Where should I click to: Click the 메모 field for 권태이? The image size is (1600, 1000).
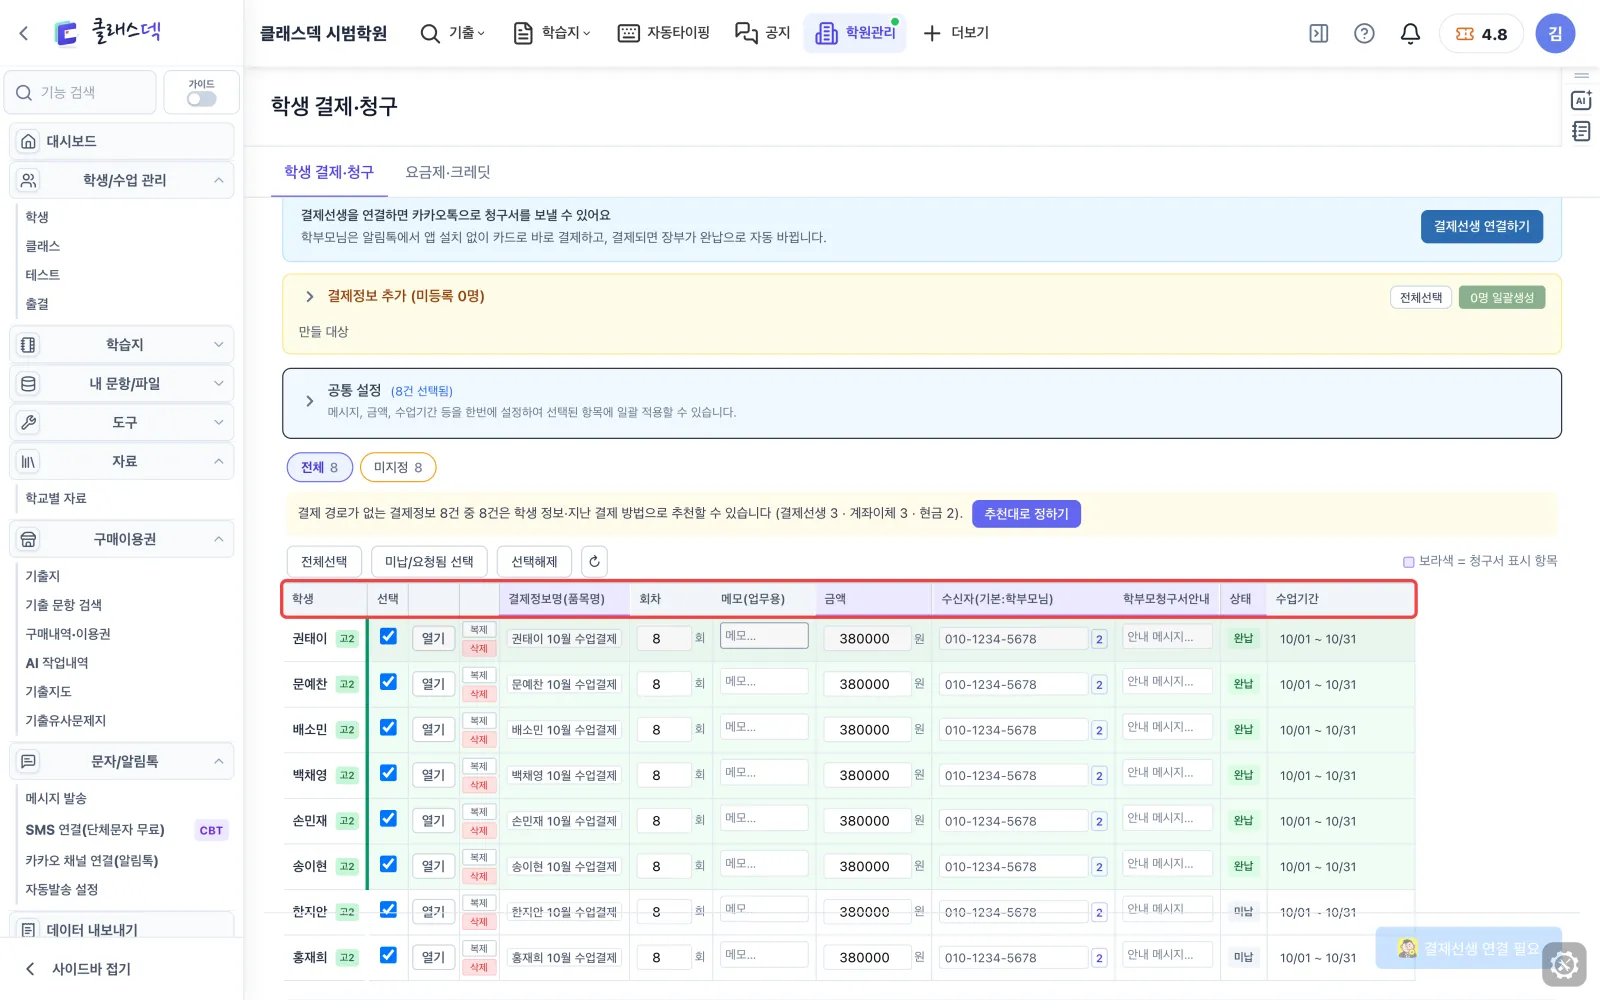click(764, 636)
